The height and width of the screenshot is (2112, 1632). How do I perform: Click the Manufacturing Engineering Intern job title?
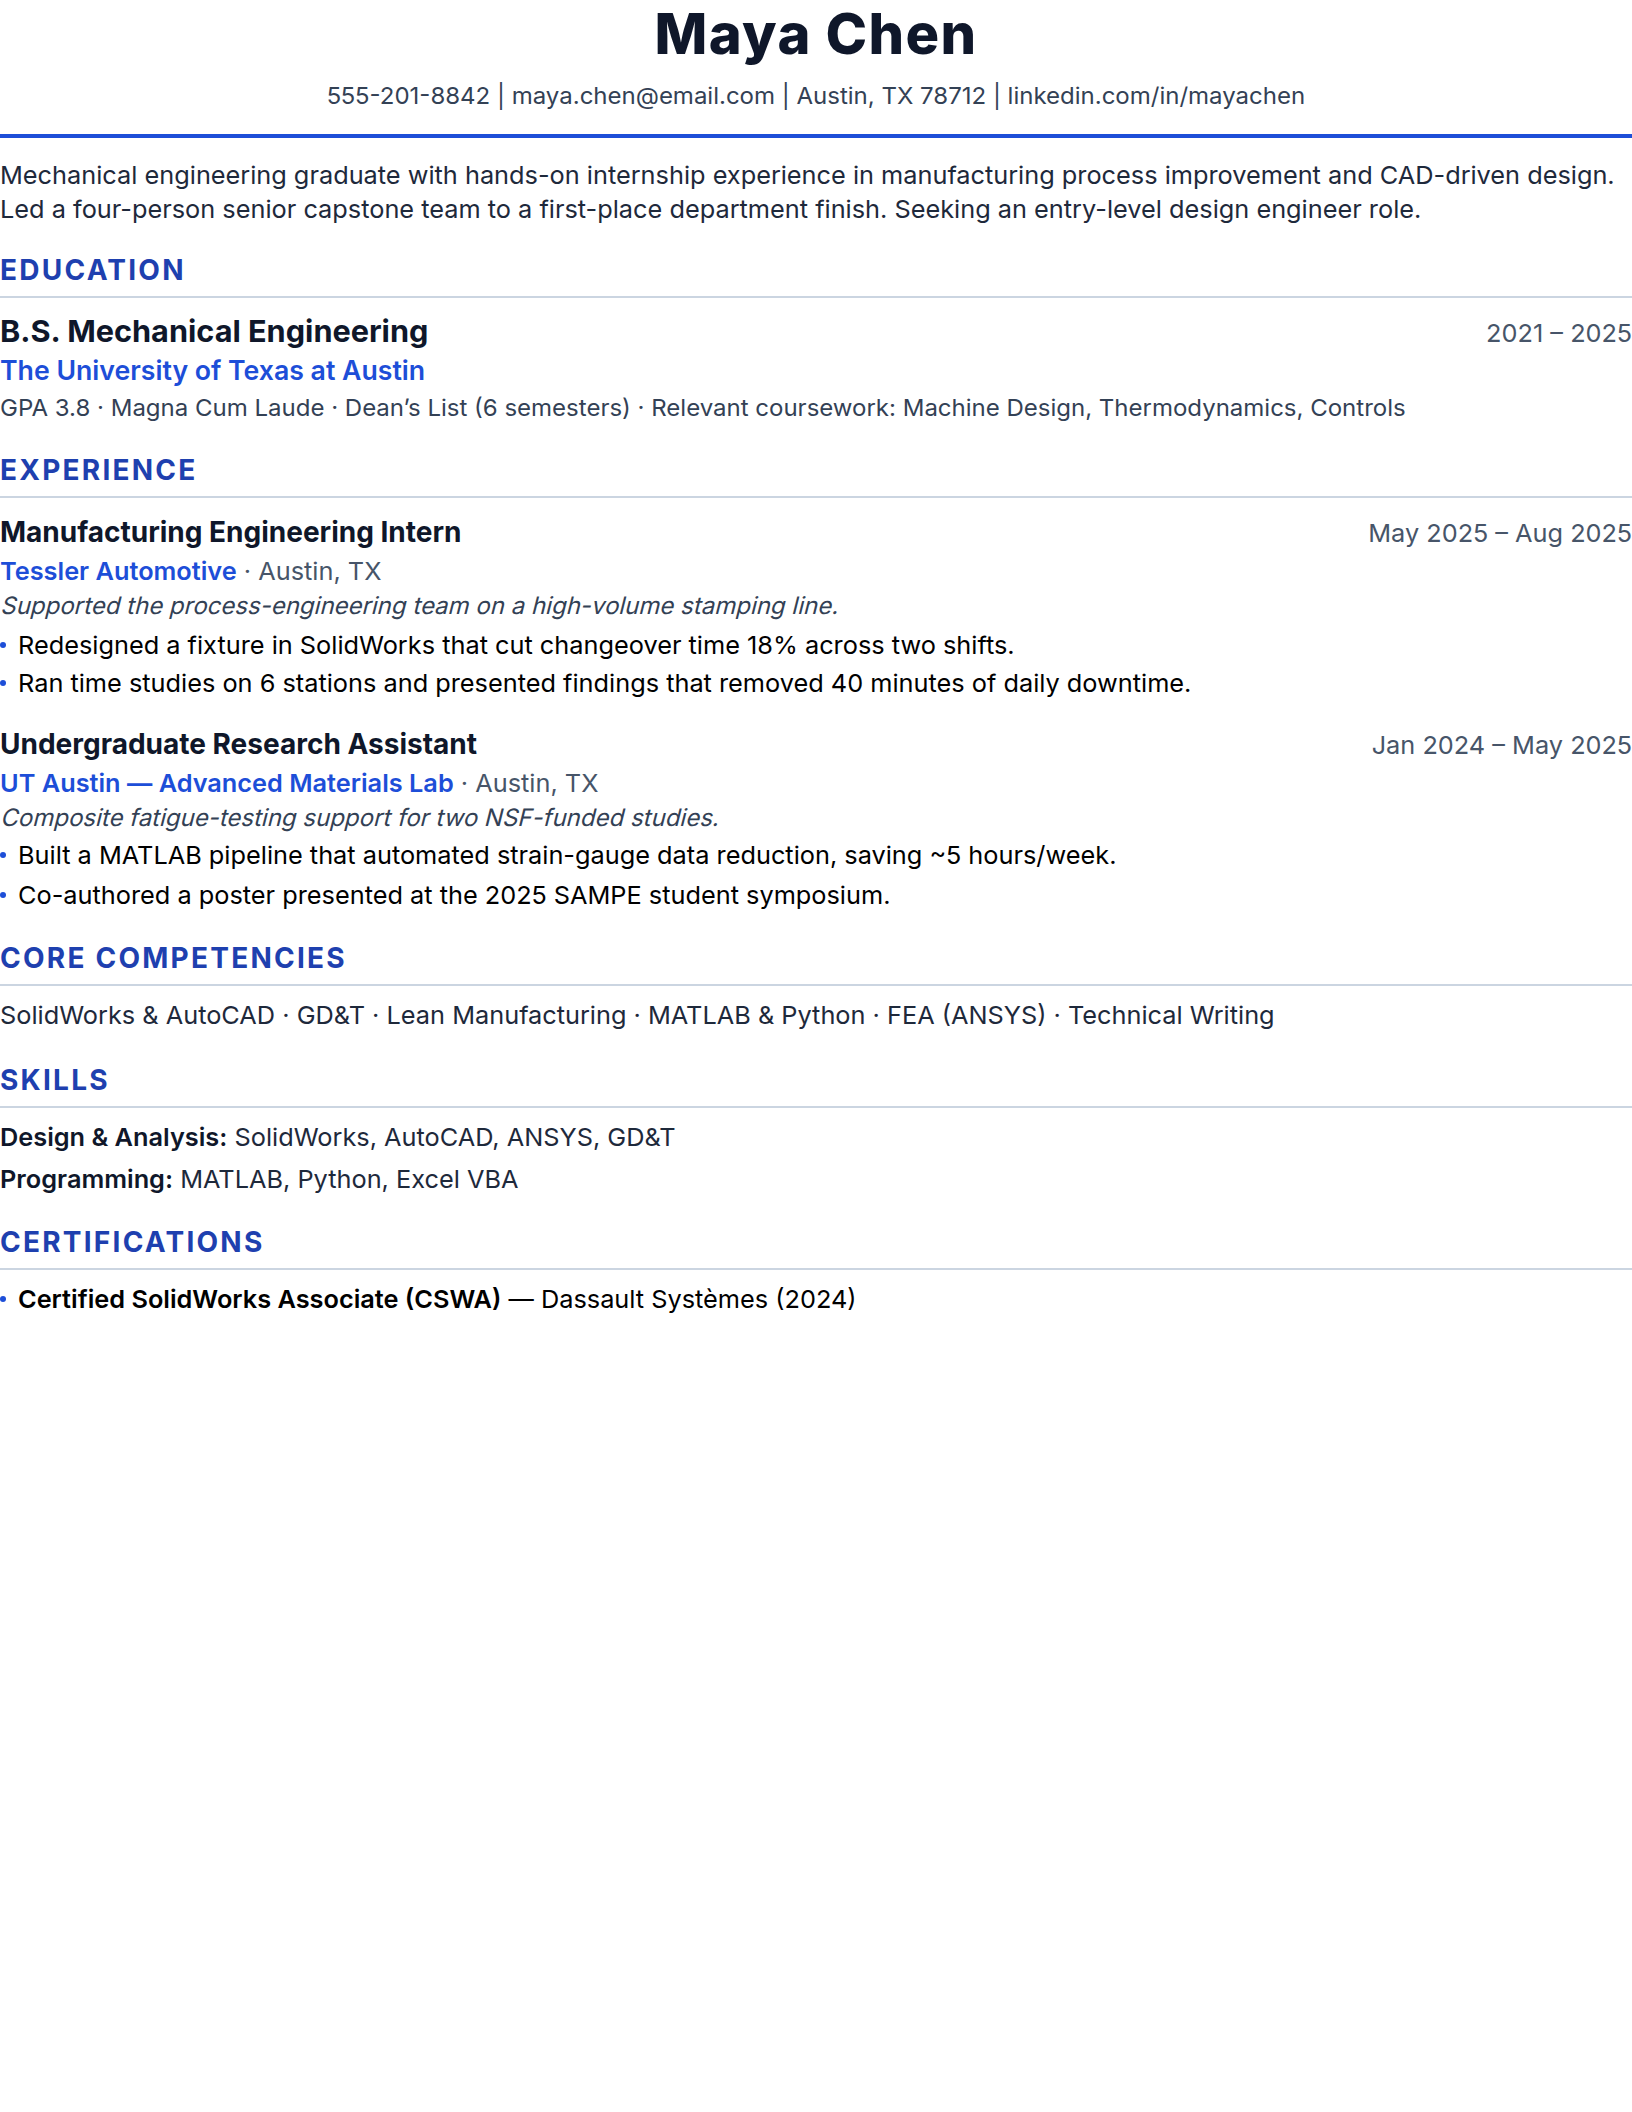click(230, 532)
